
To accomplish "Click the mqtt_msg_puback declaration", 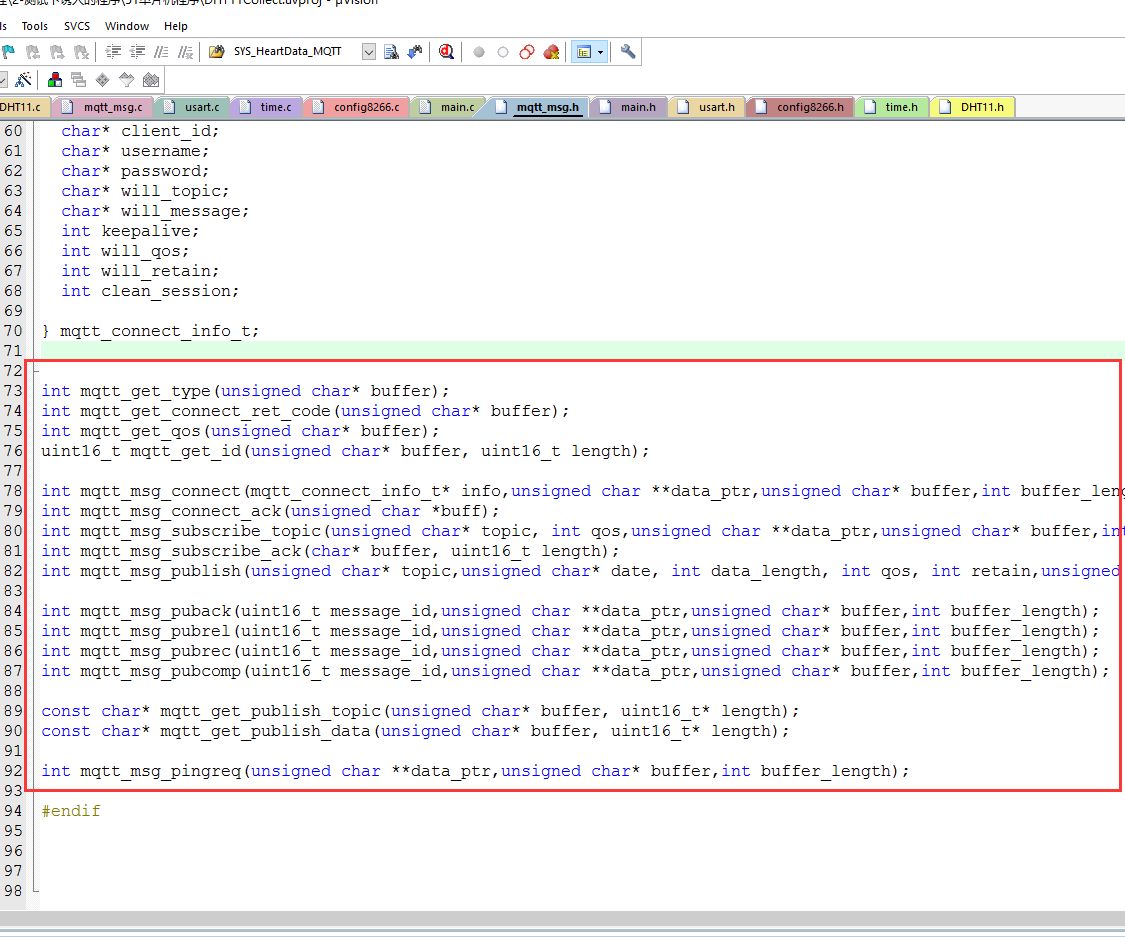I will pos(570,611).
